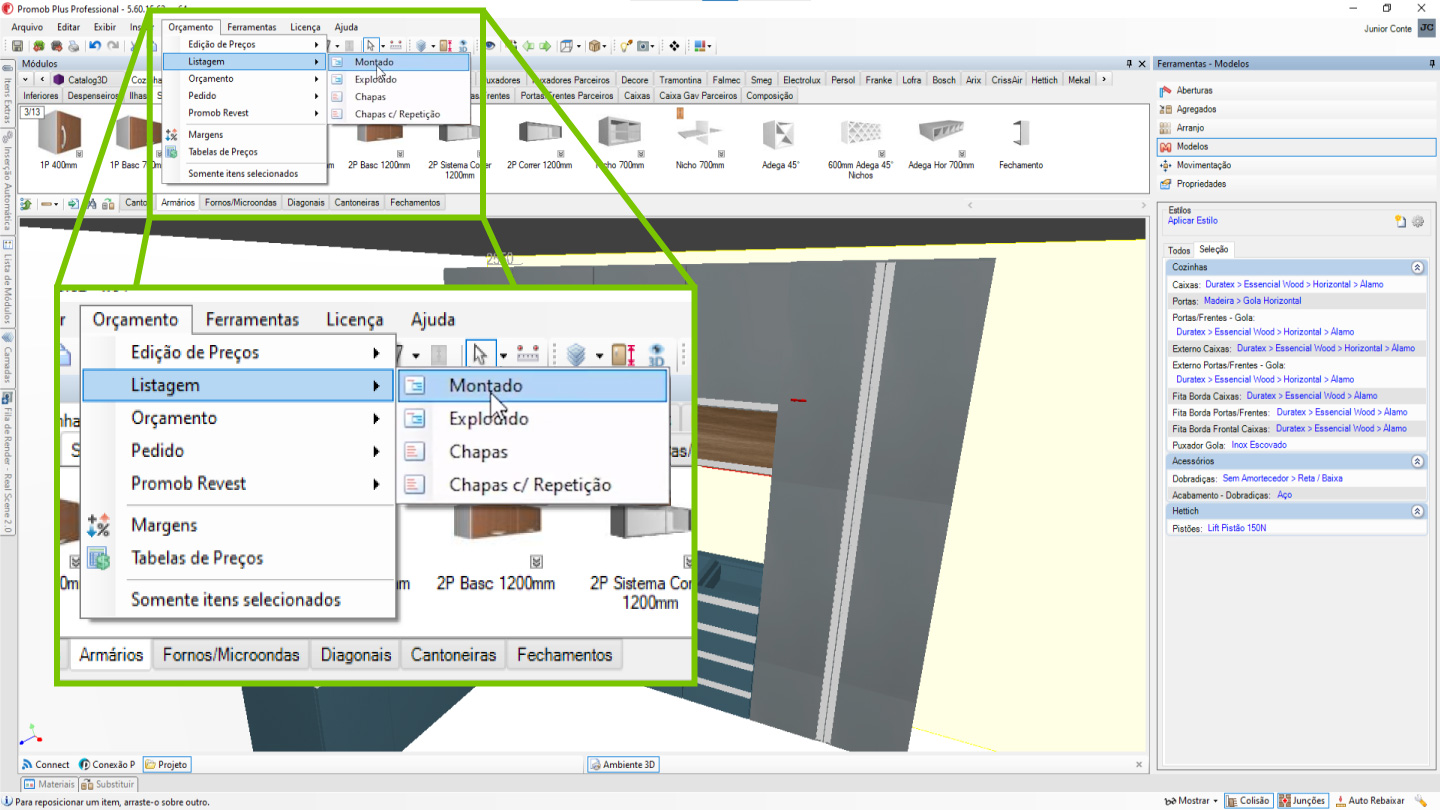Choose Explodido from the Listagem submenu
The height and width of the screenshot is (810, 1440).
[x=375, y=80]
